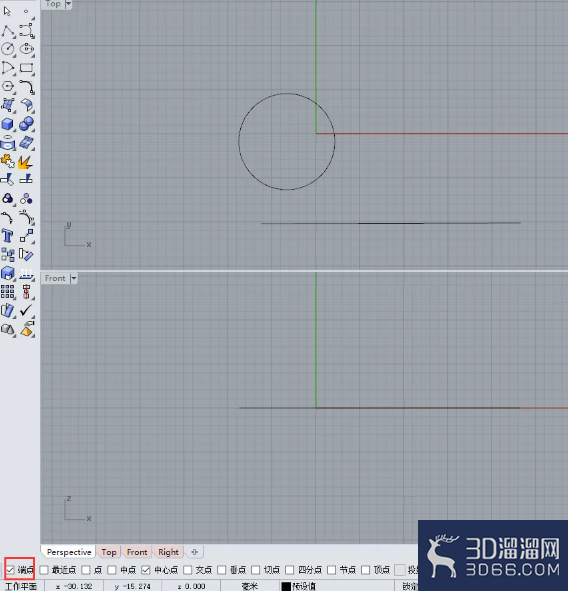Screen dimensions: 568x591
Task: Select the control point curve tool
Action: pos(26,30)
